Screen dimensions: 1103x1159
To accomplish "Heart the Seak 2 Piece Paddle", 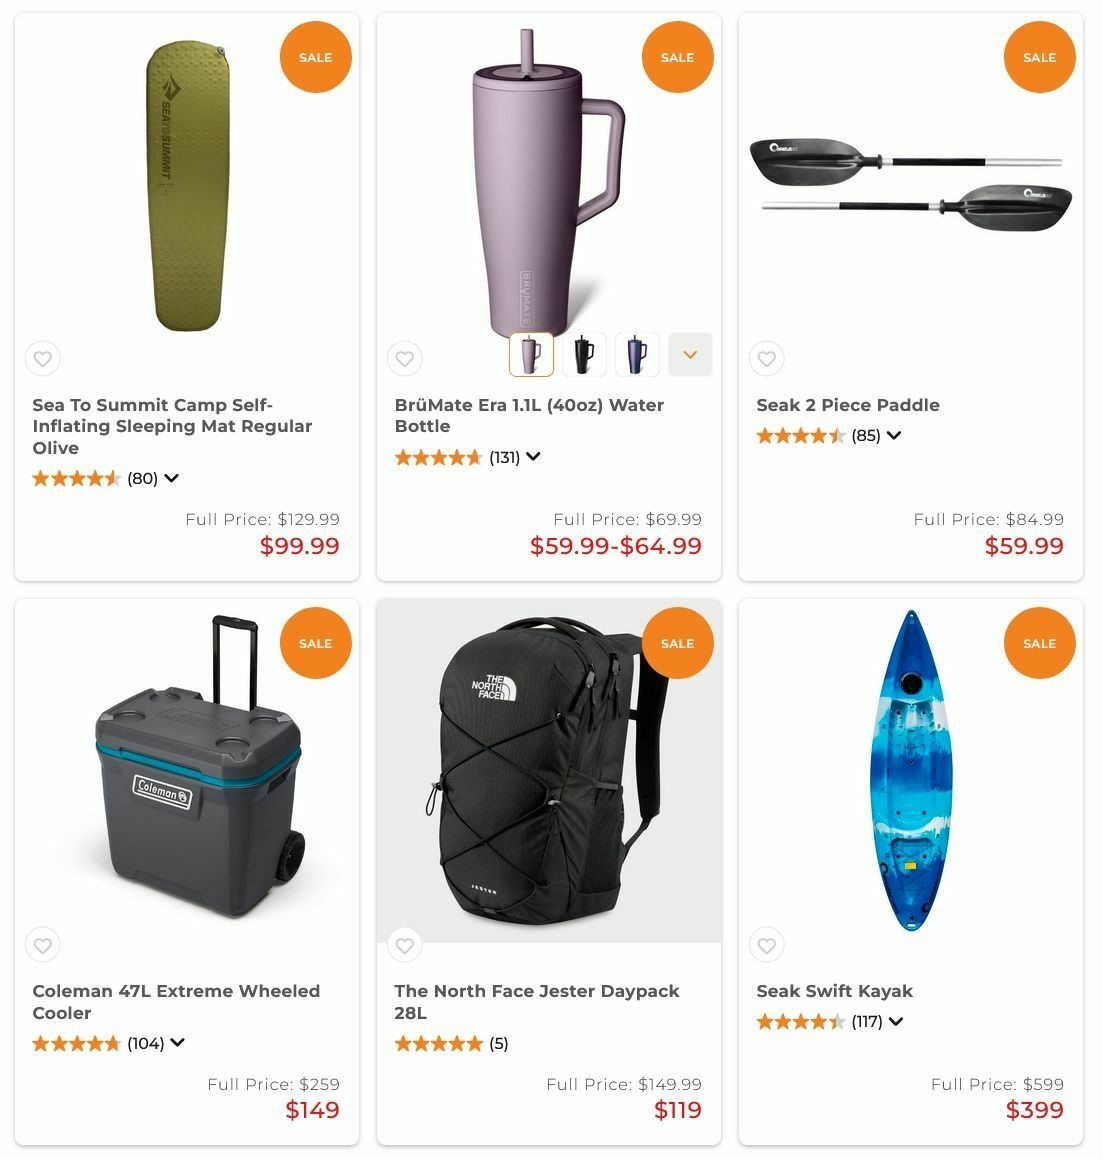I will click(x=767, y=358).
